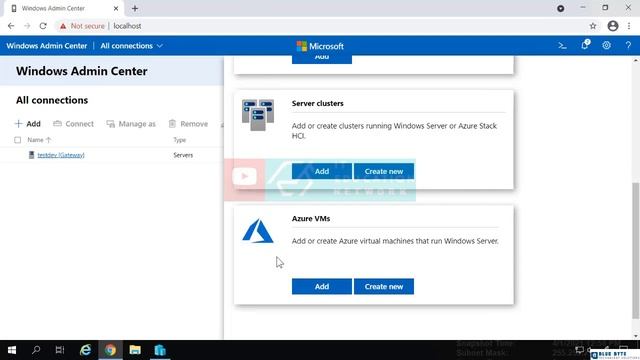The height and width of the screenshot is (360, 640).
Task: Launch Internet Explorer from taskbar
Action: (85, 350)
